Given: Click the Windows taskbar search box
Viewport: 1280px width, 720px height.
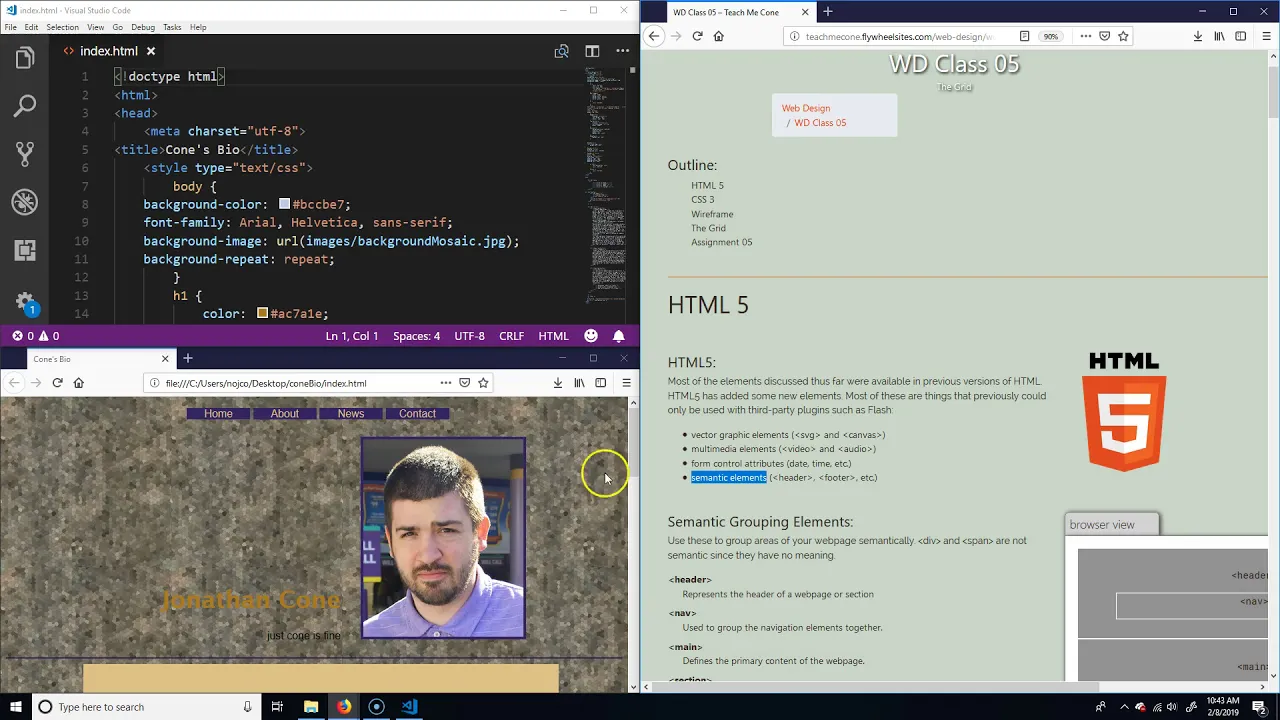Looking at the screenshot, I should point(145,707).
